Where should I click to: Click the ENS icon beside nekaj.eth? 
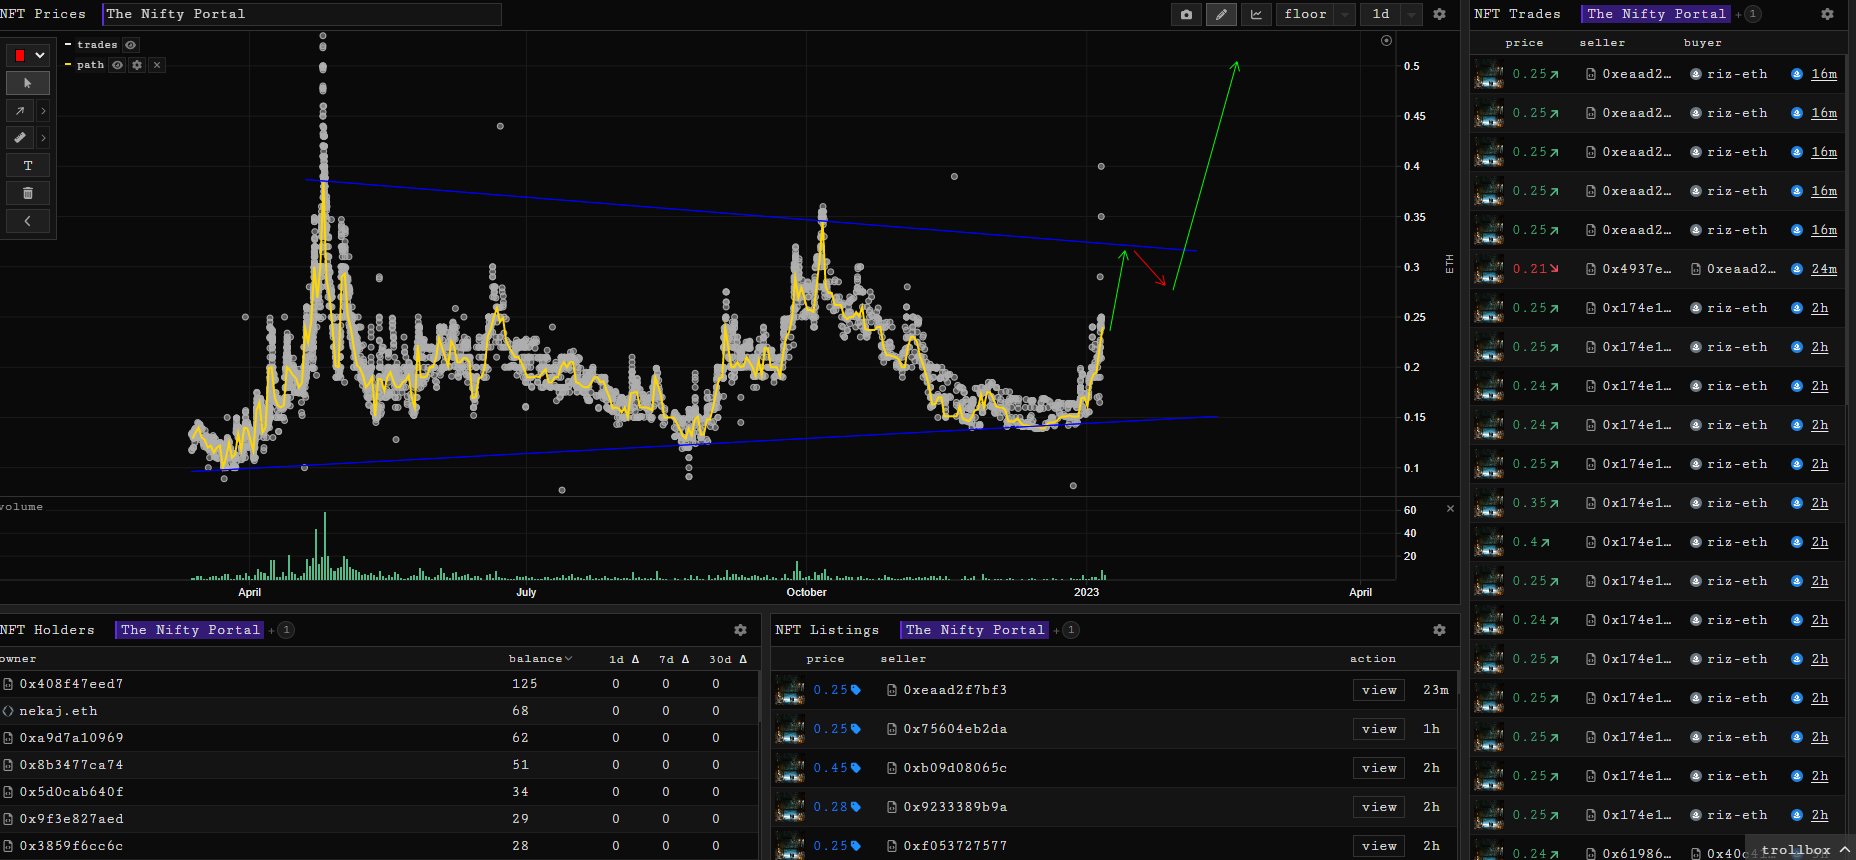point(8,711)
